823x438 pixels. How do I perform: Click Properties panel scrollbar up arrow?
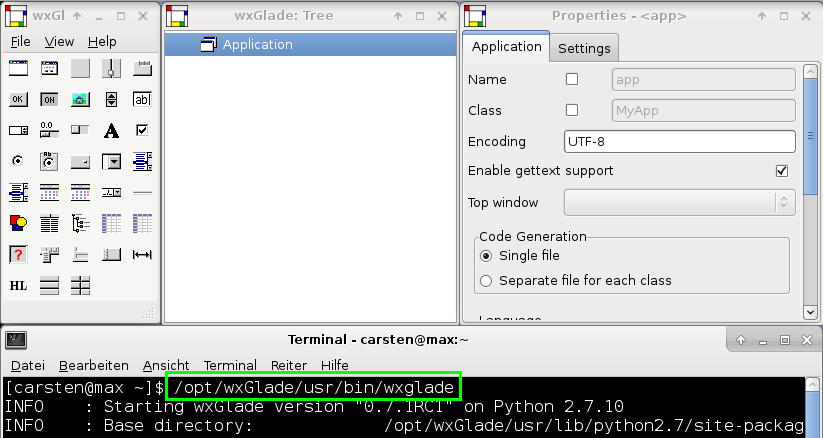coord(810,71)
